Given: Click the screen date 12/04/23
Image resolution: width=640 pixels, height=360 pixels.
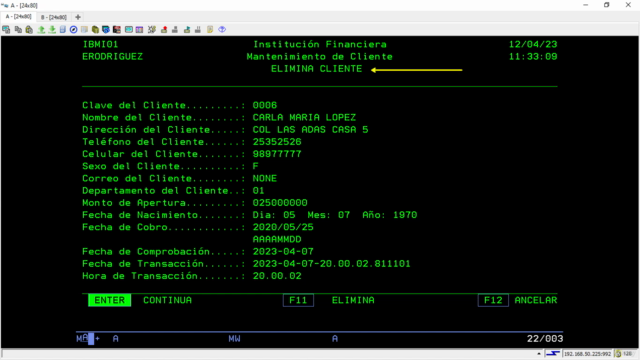Looking at the screenshot, I should [533, 44].
